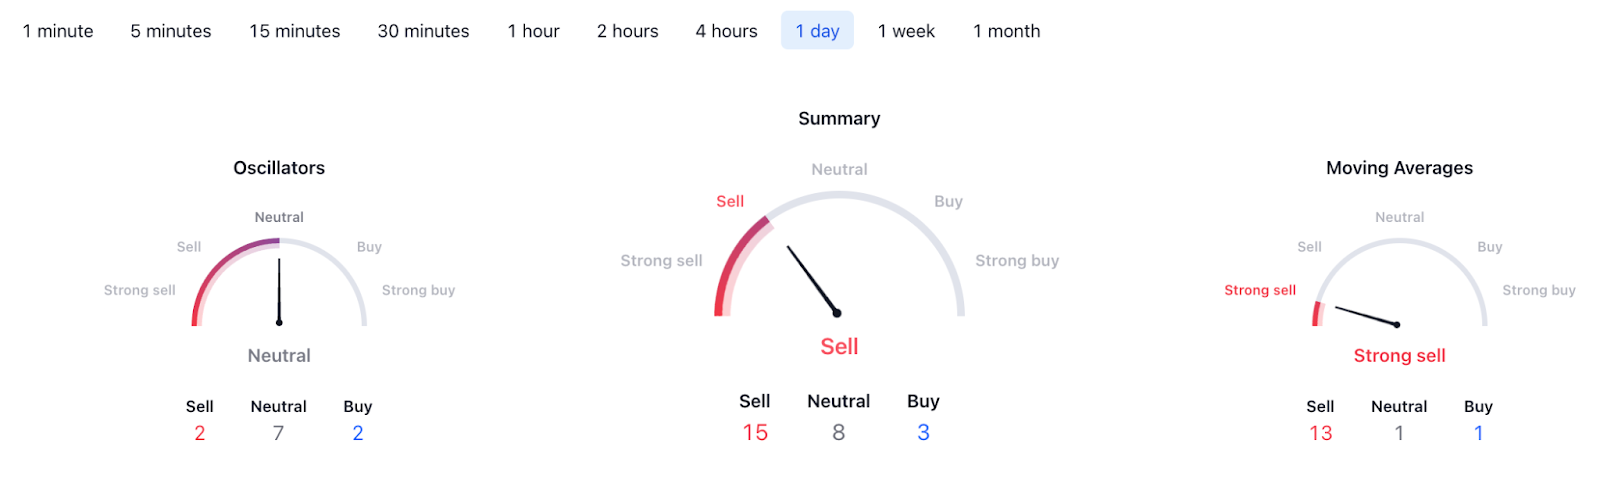Click the Oscillators heading

pyautogui.click(x=279, y=168)
